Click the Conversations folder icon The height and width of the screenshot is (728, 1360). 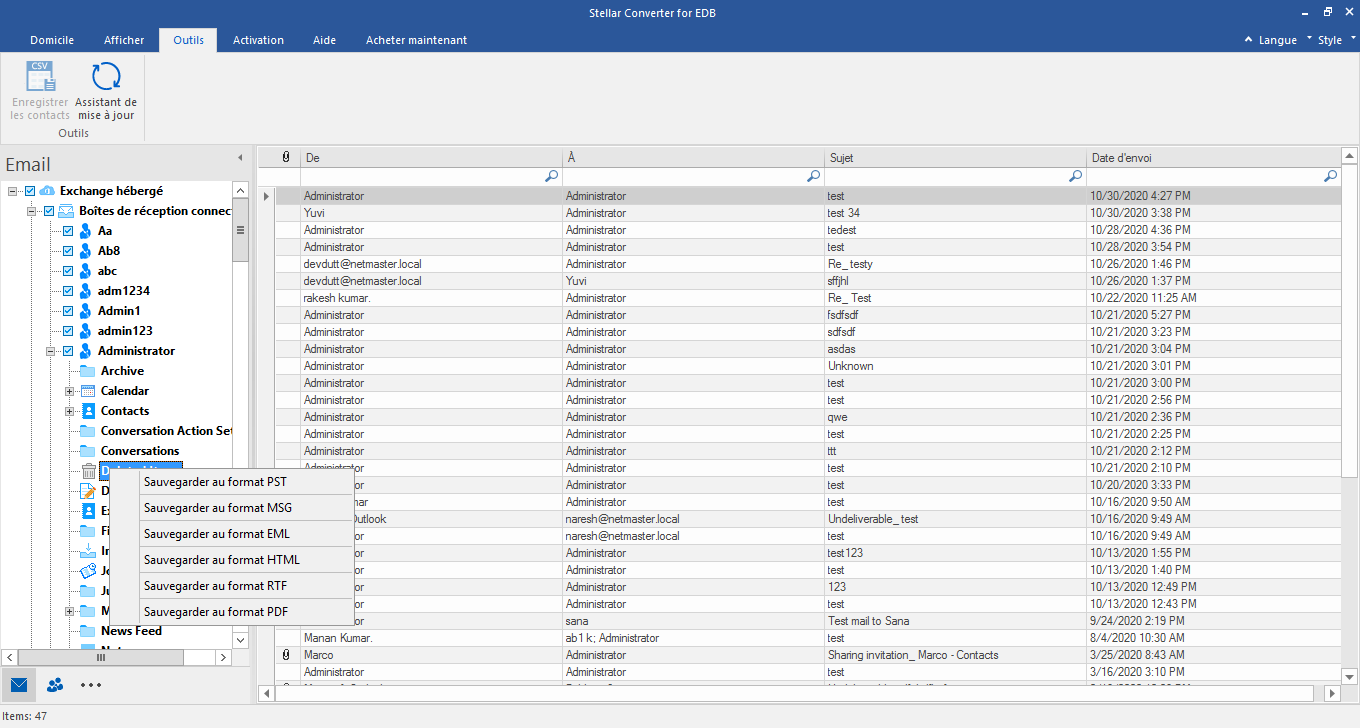click(x=88, y=451)
